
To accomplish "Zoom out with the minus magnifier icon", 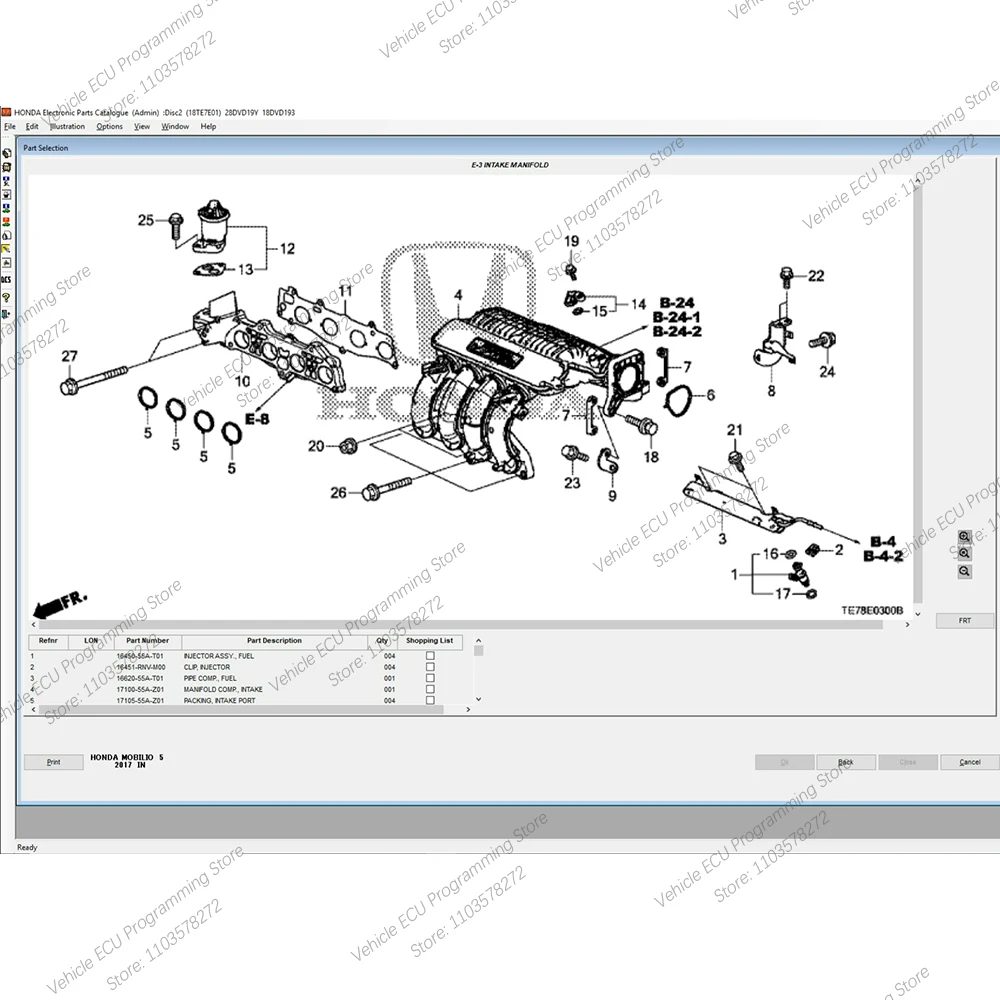I will tap(964, 571).
